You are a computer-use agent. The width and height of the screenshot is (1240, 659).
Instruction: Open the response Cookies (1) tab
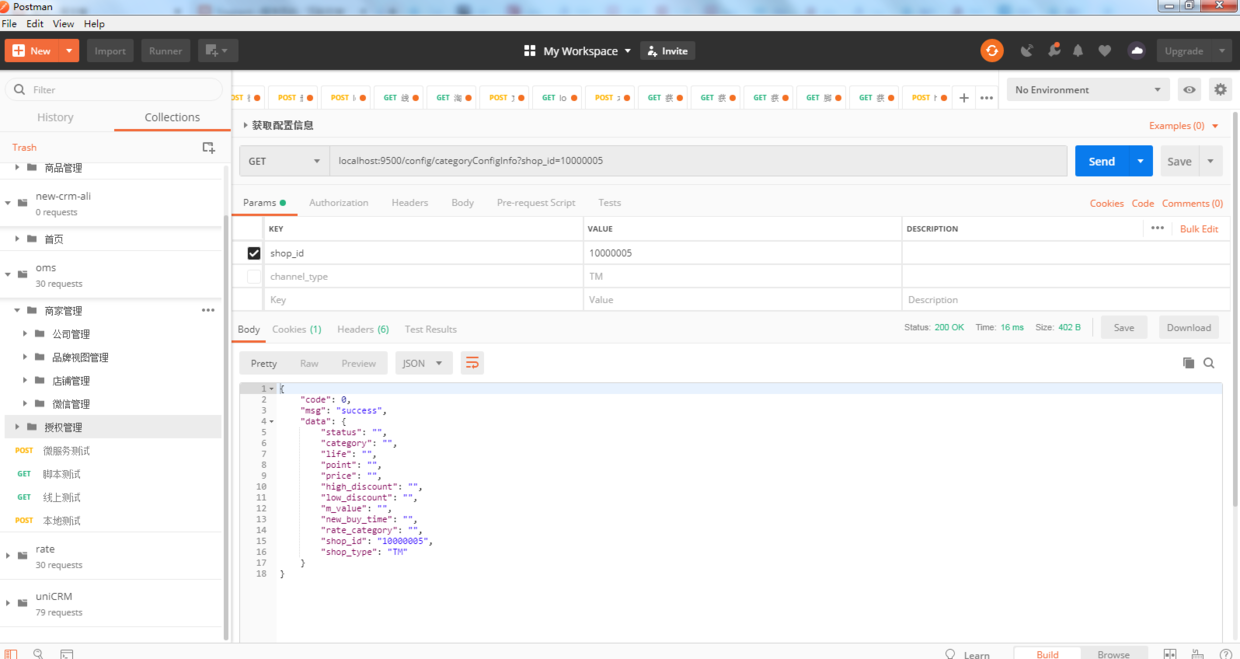point(296,329)
